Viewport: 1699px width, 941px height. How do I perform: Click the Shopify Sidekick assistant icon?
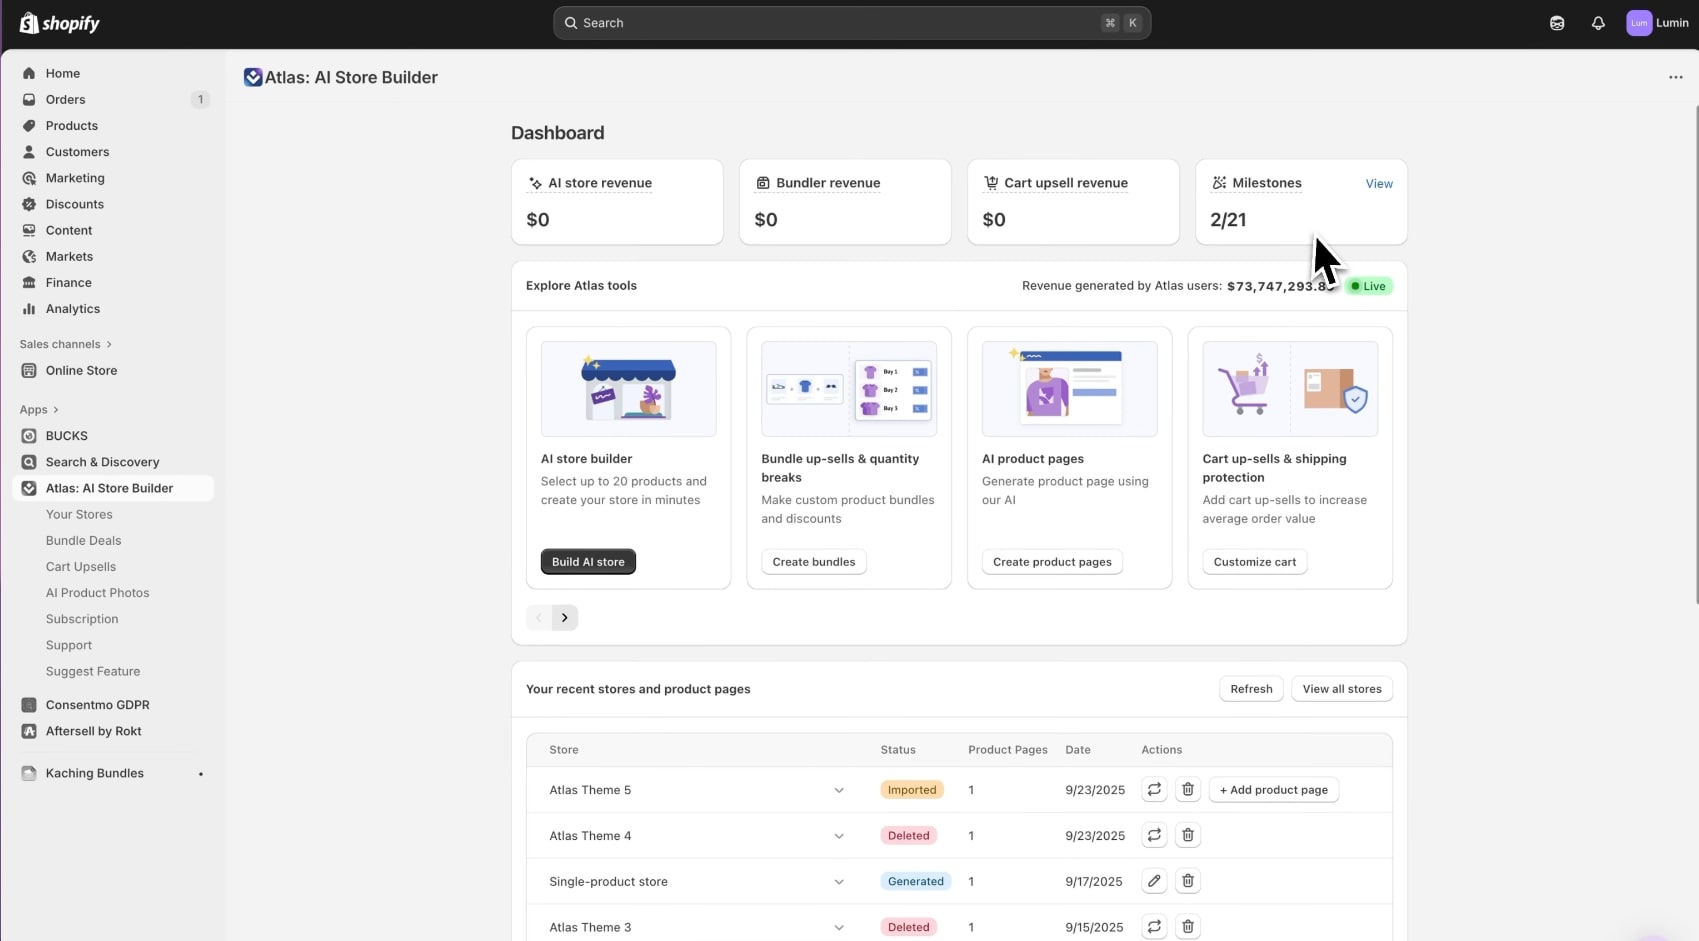pyautogui.click(x=1557, y=22)
